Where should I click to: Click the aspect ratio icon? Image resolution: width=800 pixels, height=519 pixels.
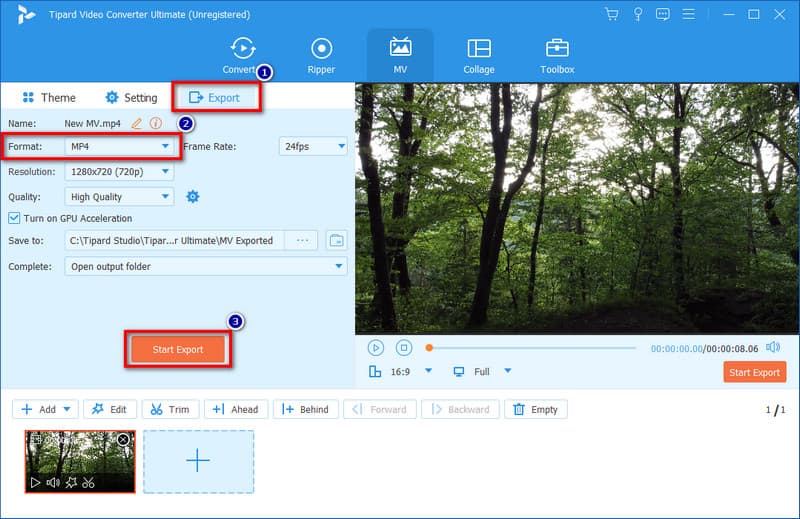(375, 372)
